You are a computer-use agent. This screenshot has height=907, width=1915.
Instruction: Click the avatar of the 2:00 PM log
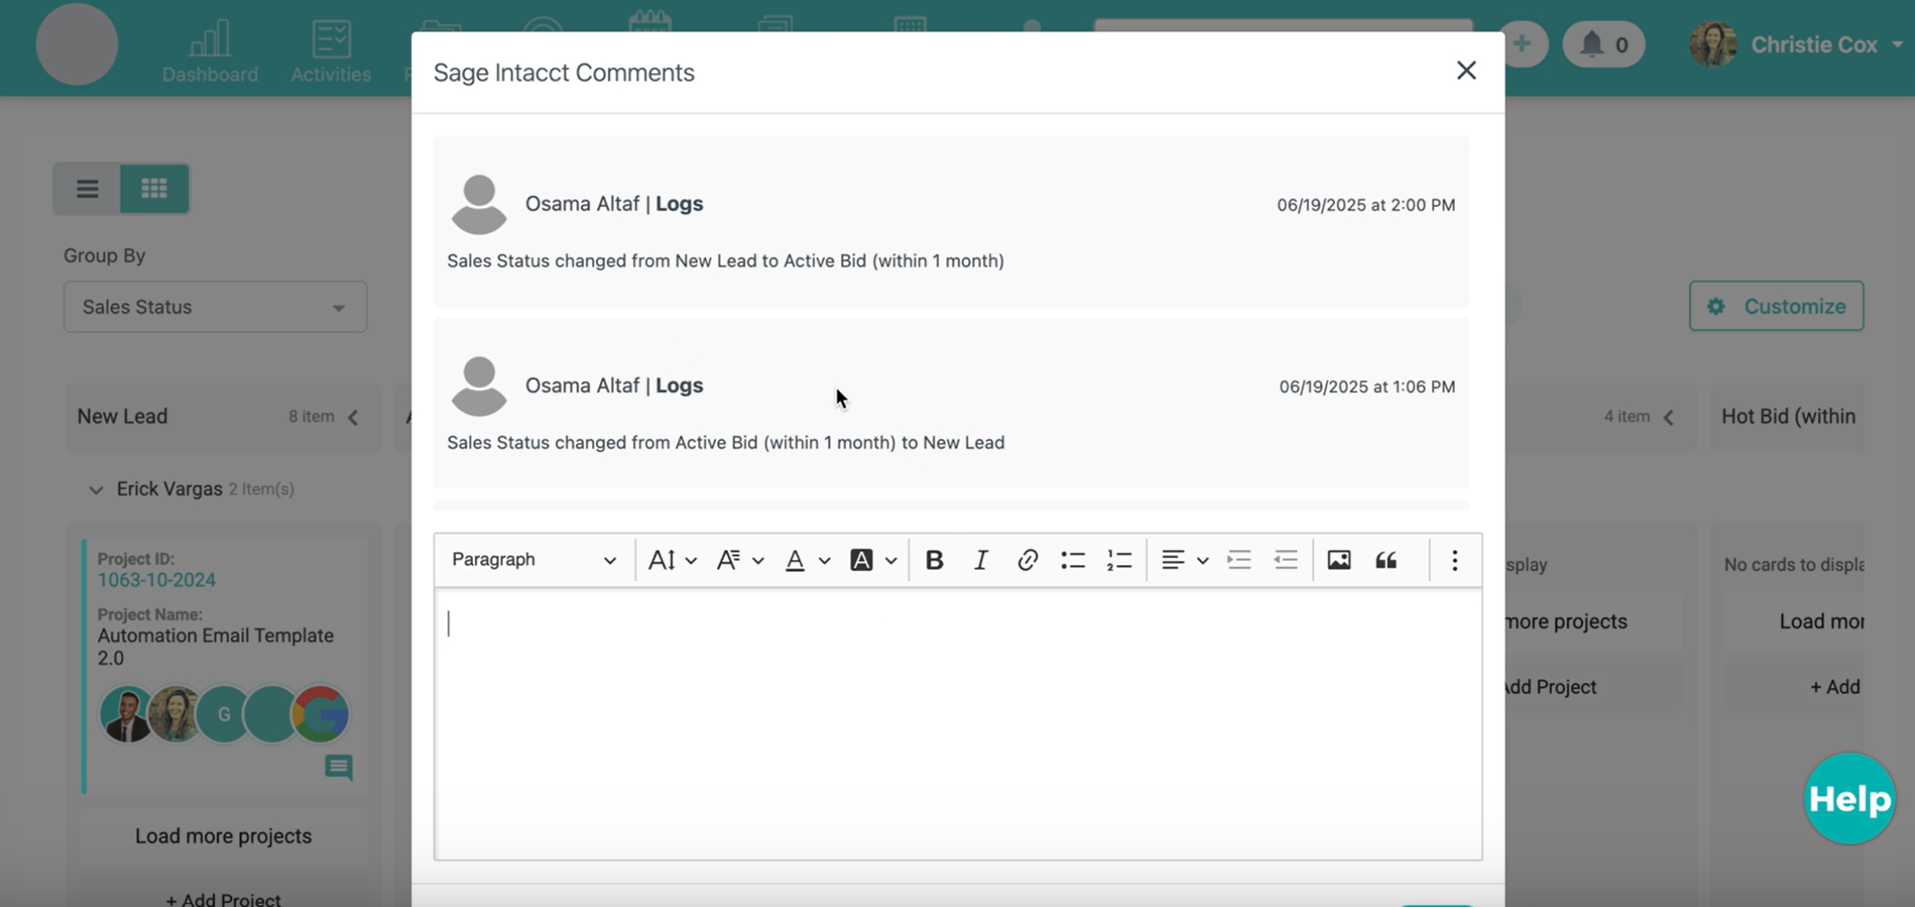(x=479, y=204)
